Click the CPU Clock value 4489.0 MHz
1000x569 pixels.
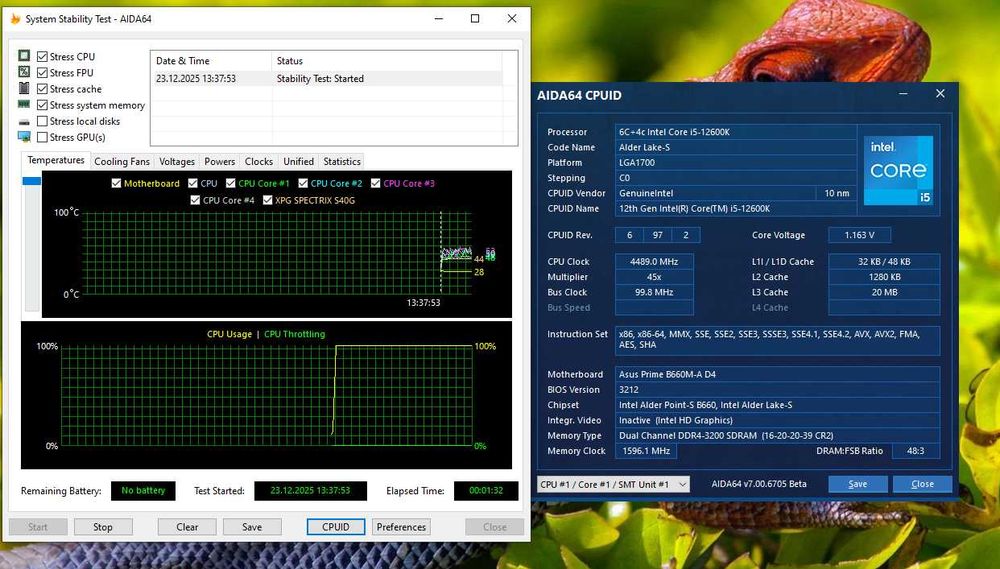point(654,262)
